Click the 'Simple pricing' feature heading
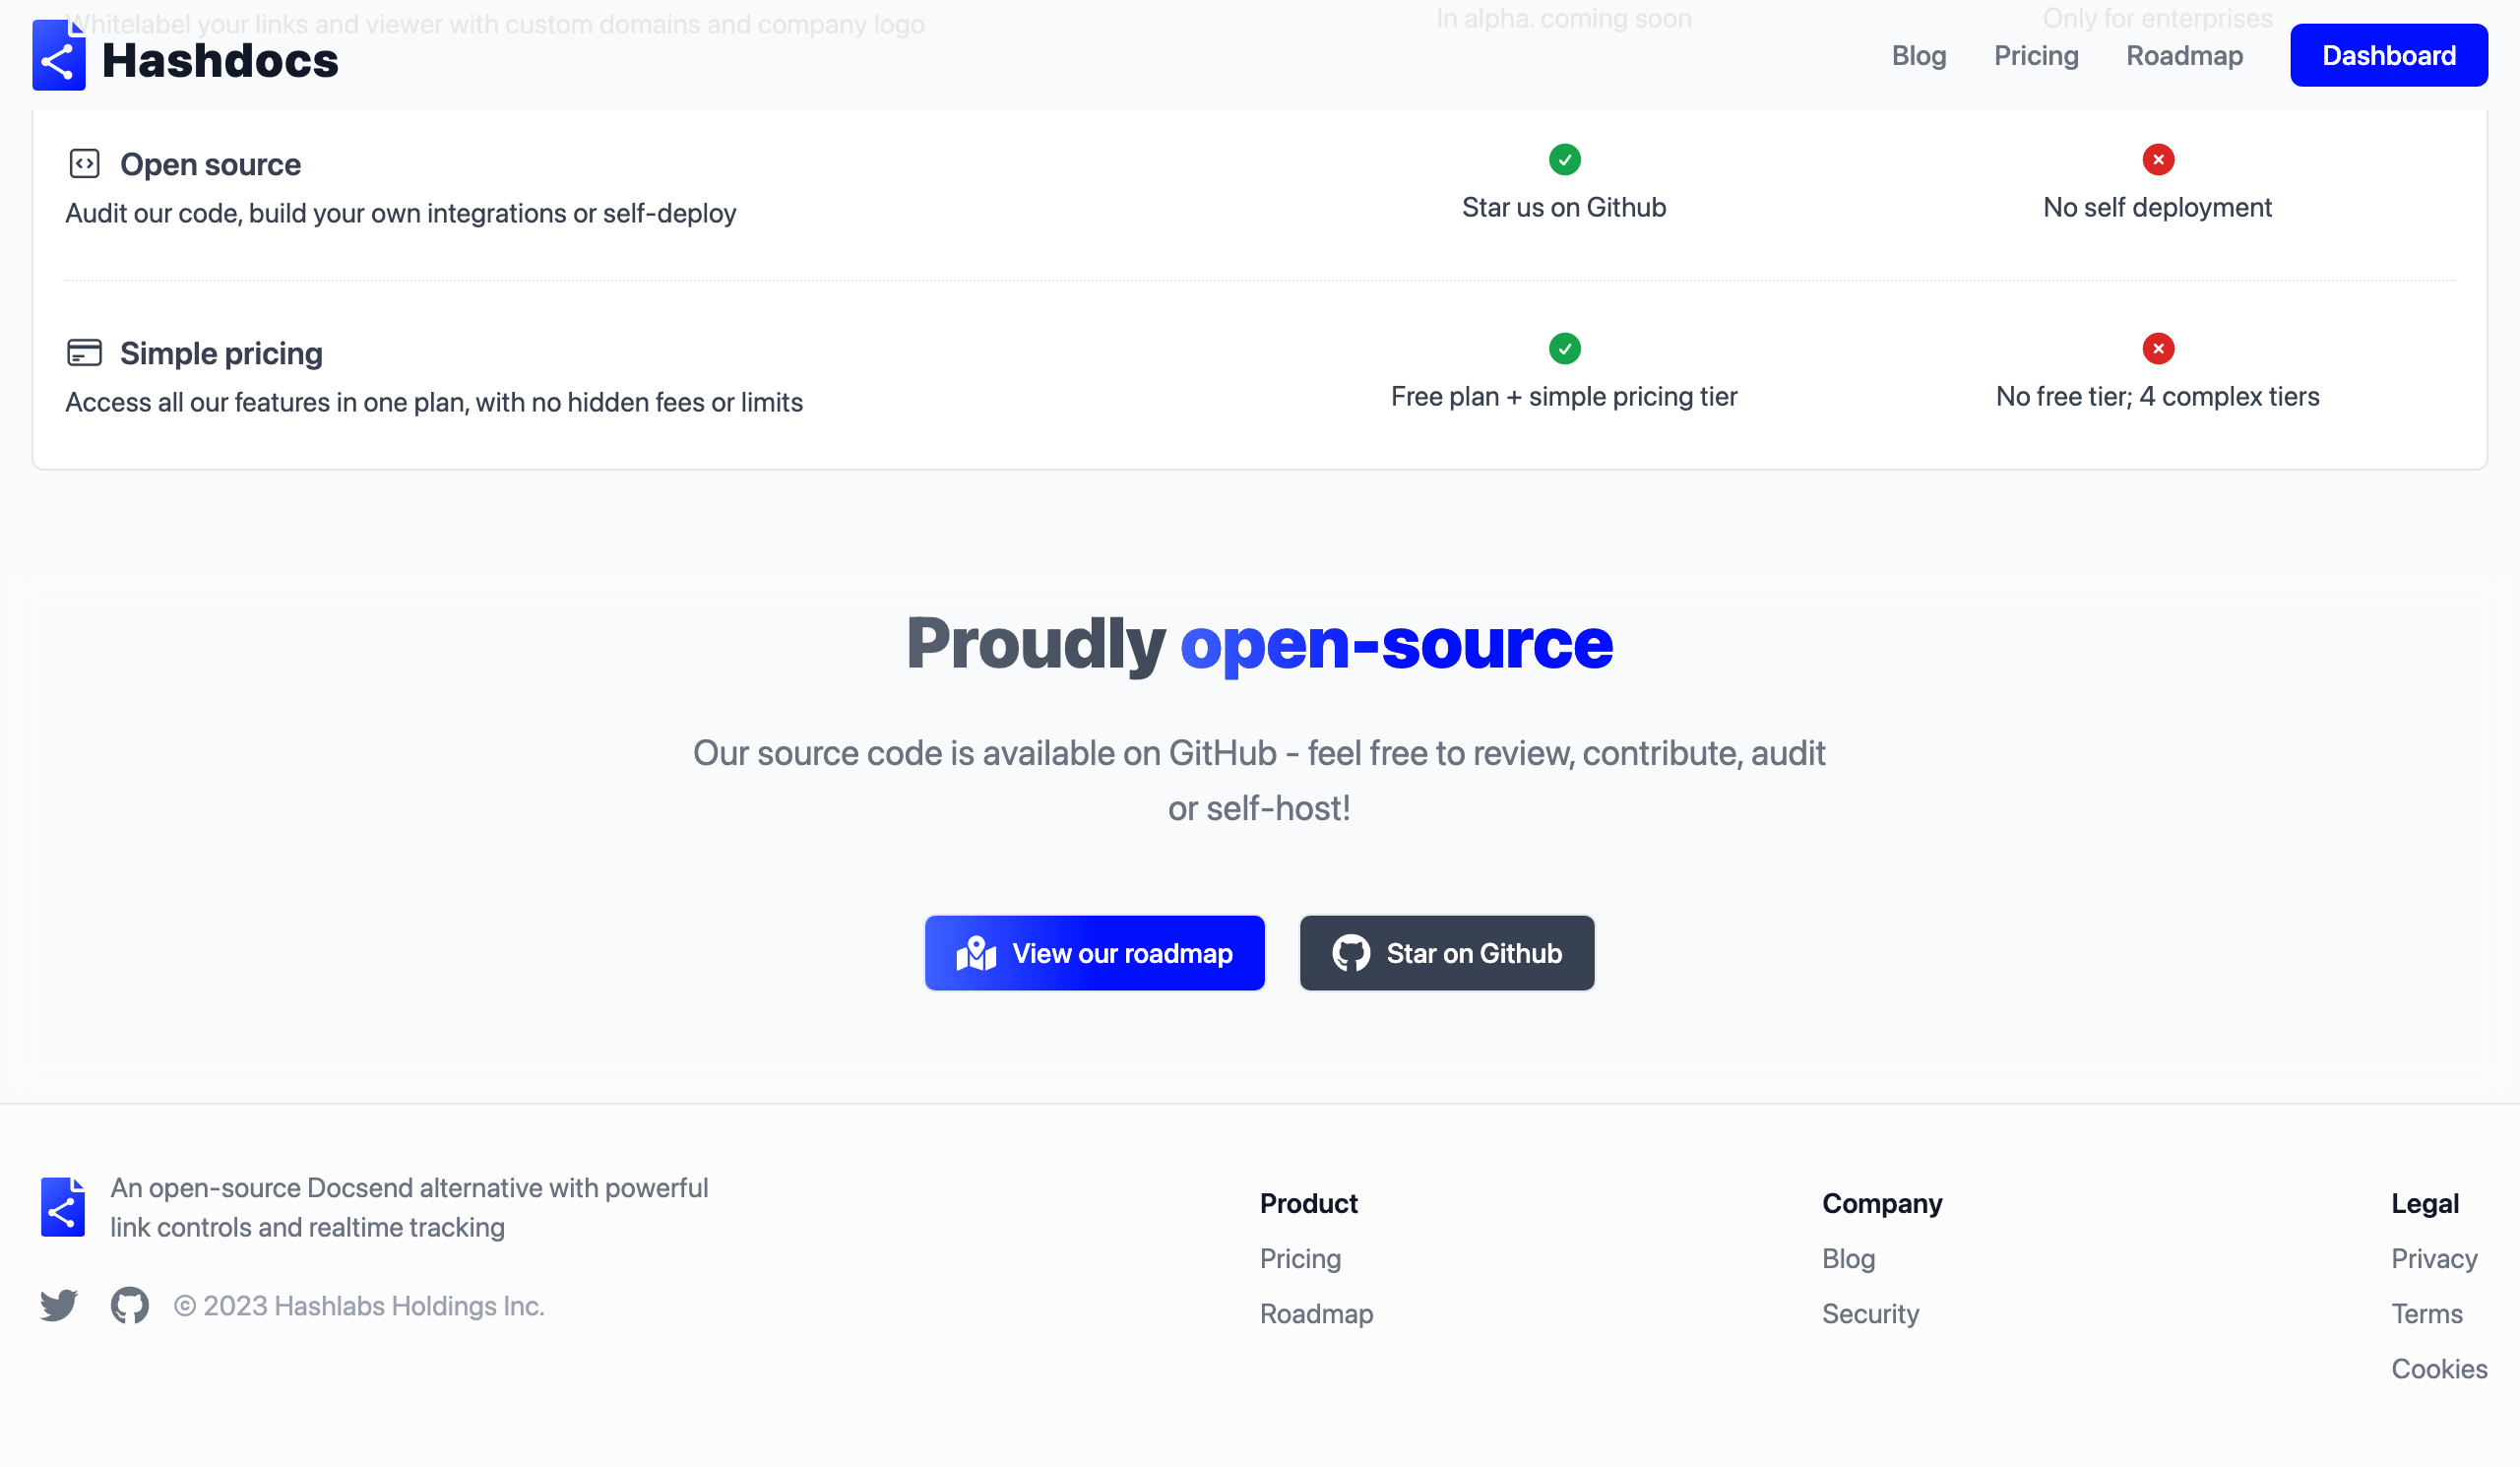2520x1467 pixels. point(221,354)
